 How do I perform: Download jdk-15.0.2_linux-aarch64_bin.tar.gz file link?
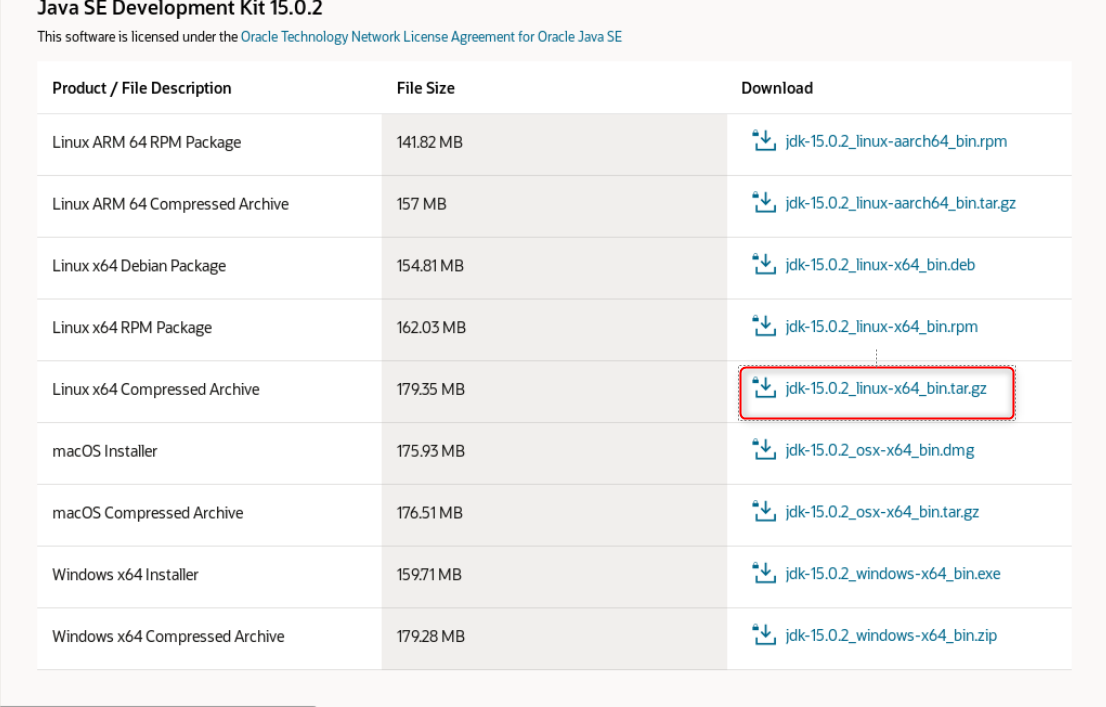click(900, 203)
